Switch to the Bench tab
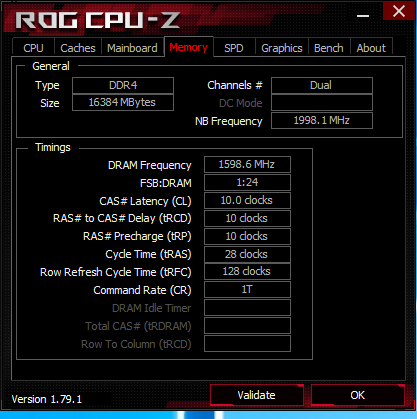This screenshot has height=419, width=417. 329,48
